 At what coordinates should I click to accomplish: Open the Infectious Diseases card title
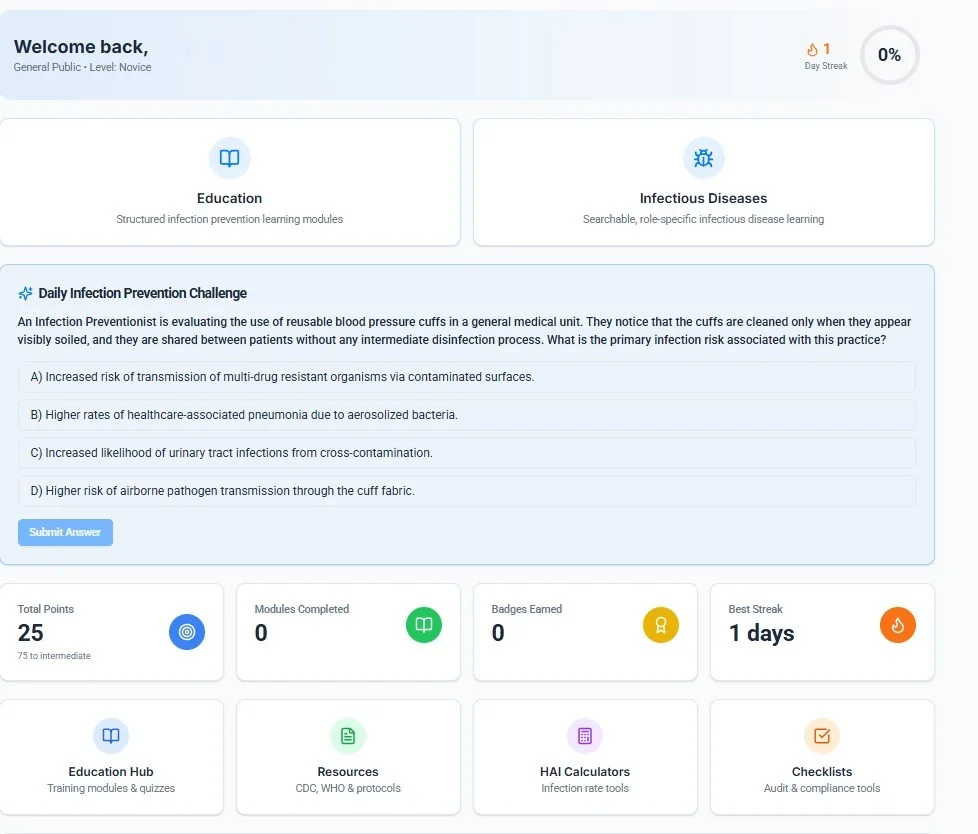click(704, 198)
